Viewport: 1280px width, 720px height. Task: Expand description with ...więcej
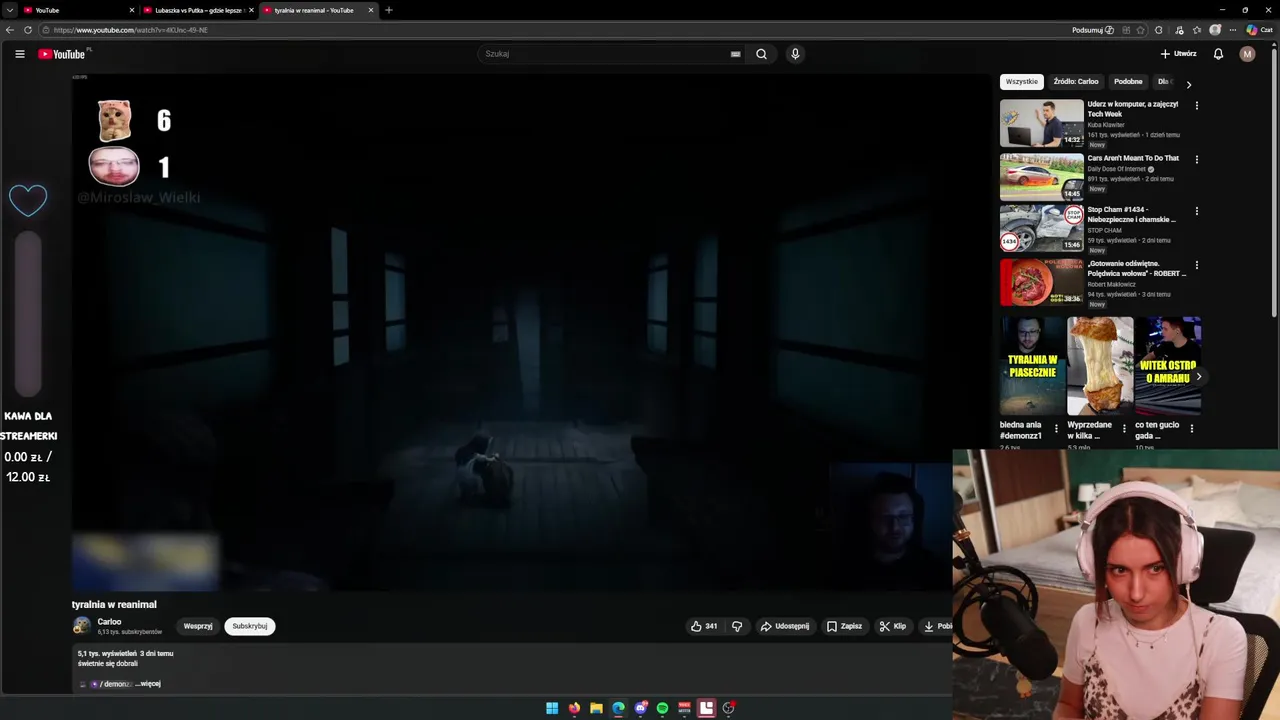click(148, 684)
